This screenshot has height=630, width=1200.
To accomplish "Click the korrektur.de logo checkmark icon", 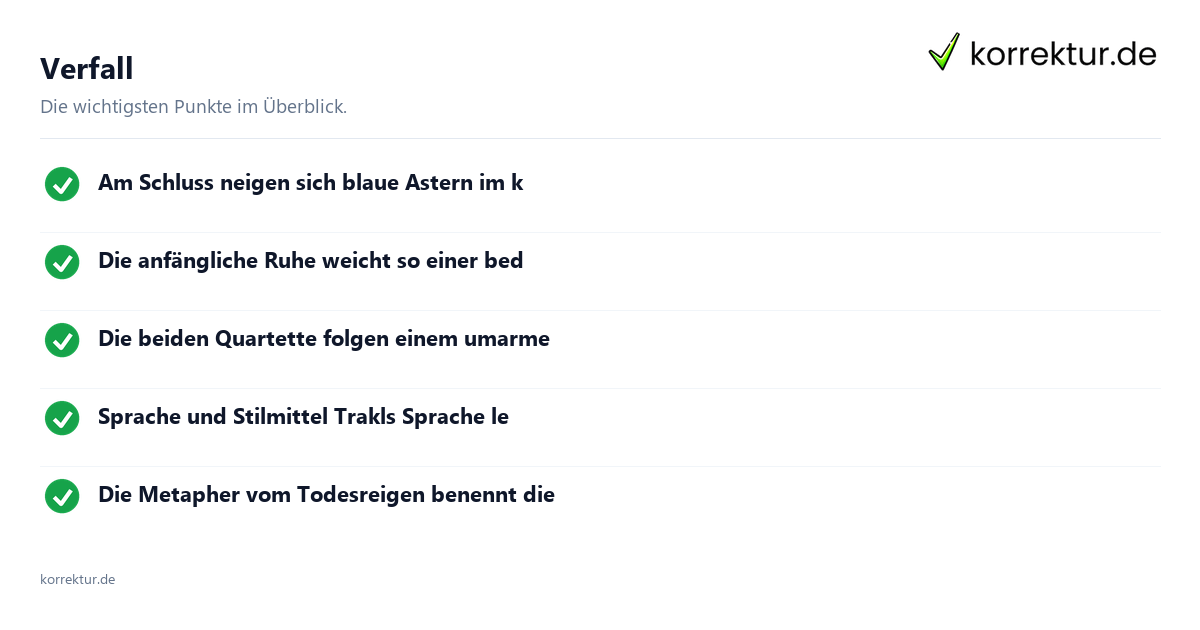I will click(x=944, y=52).
